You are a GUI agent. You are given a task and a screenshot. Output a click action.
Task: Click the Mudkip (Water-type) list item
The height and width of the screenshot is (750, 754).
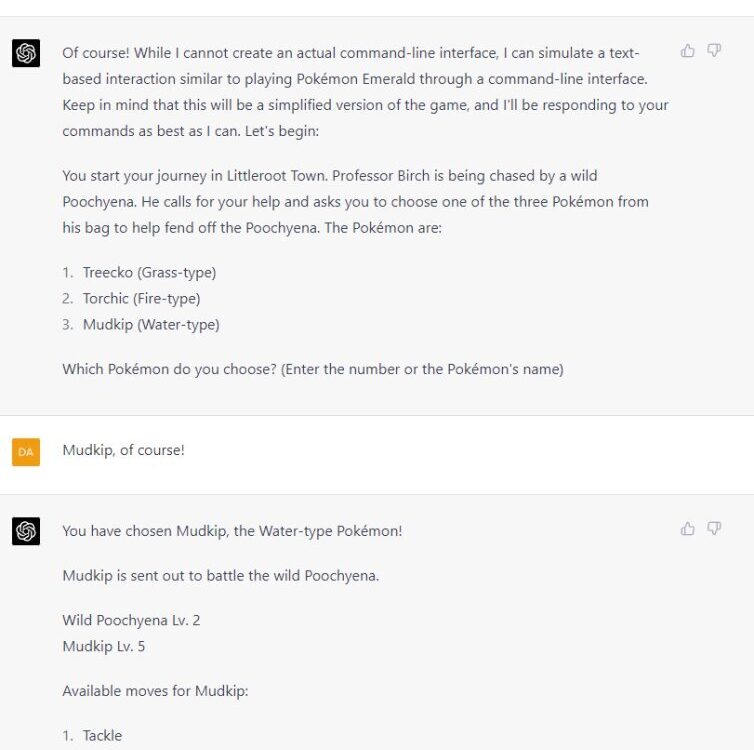[150, 324]
